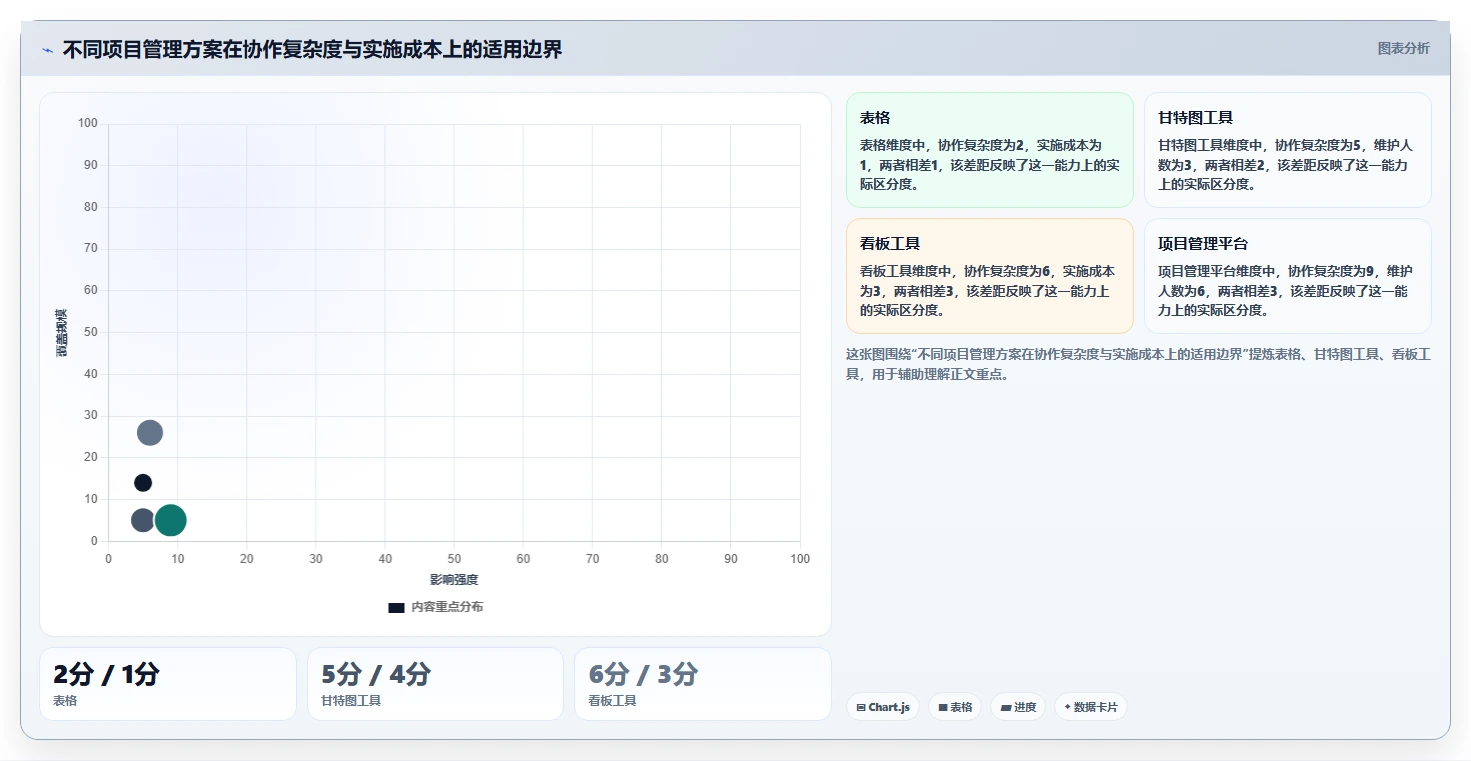Click the 2分 / 1分 stat card
1471x761 pixels.
tap(168, 684)
